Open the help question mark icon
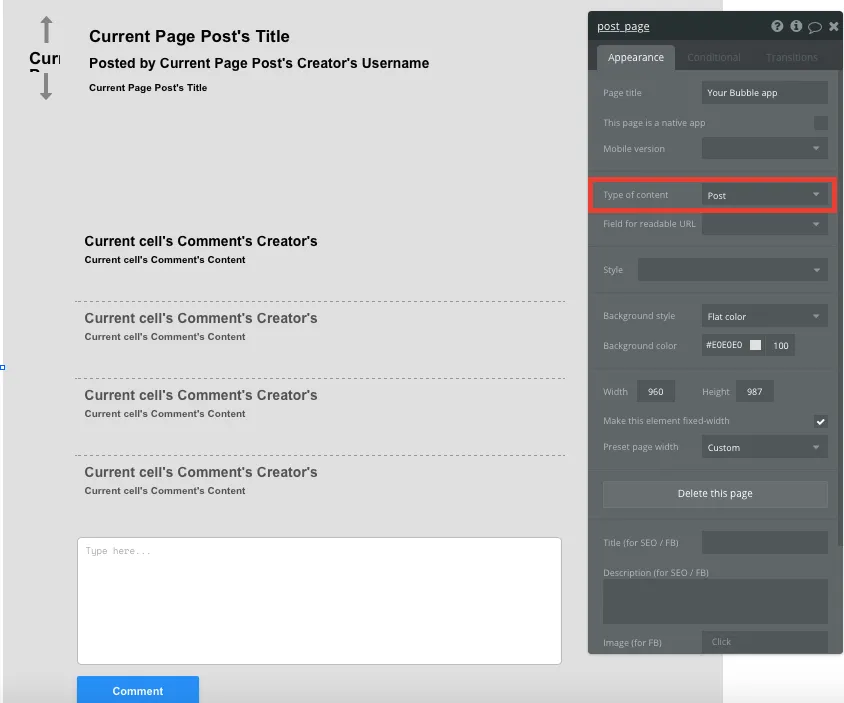The image size is (844, 703). [777, 27]
